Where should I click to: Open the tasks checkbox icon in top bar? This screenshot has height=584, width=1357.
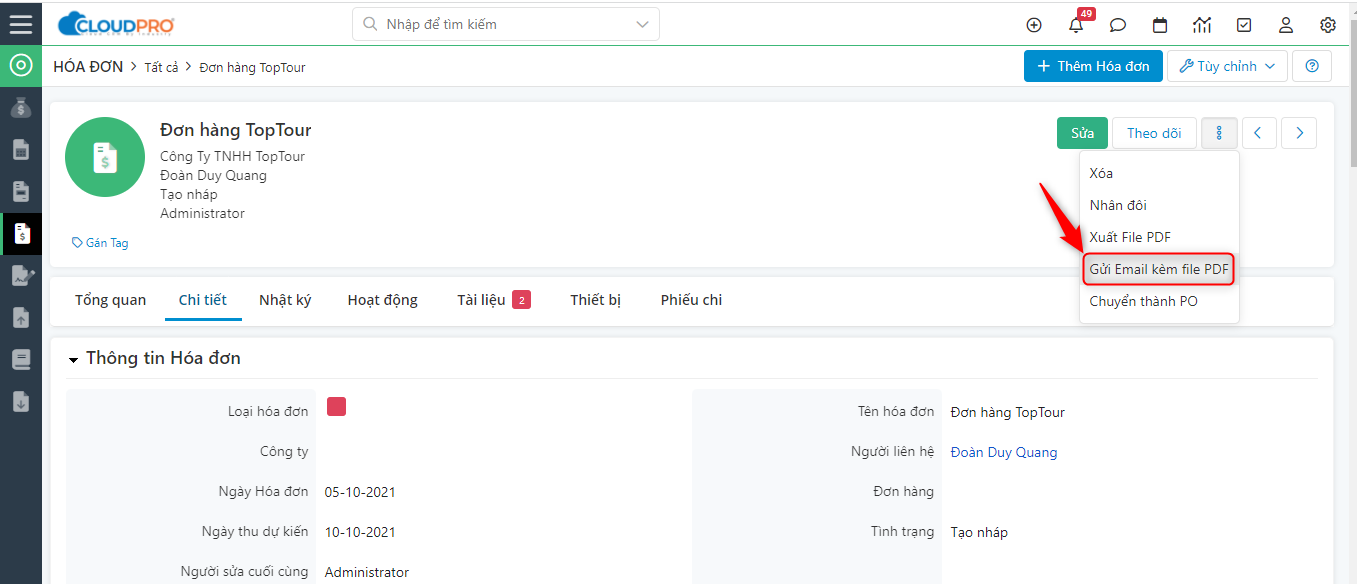coord(1244,25)
